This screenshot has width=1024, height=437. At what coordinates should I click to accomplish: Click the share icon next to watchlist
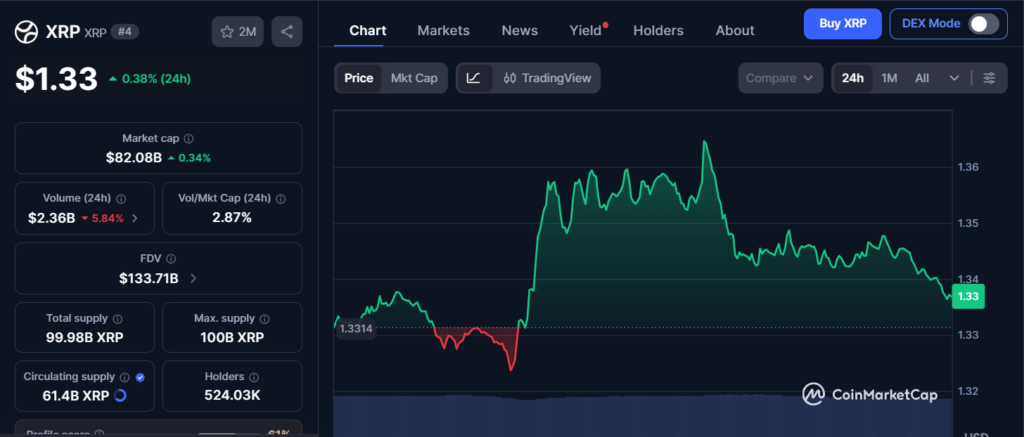coord(287,32)
